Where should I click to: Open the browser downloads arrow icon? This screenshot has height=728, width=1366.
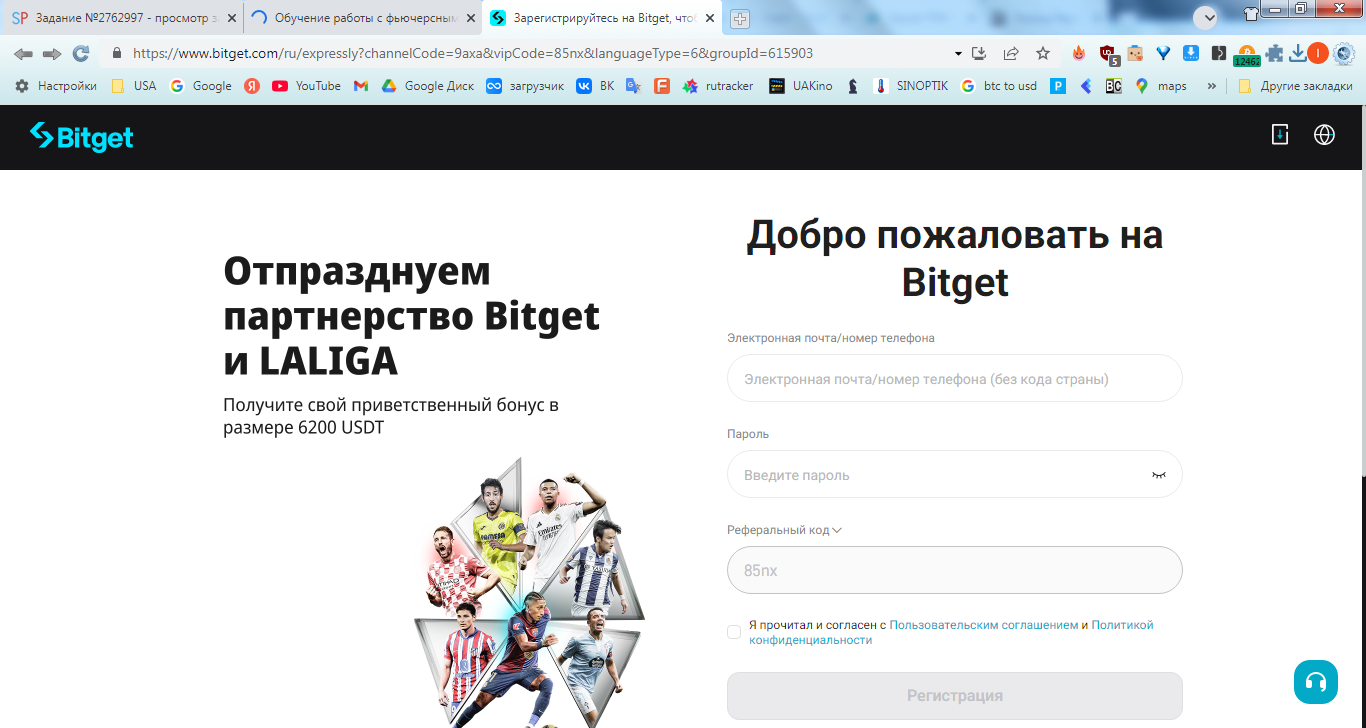(1298, 54)
